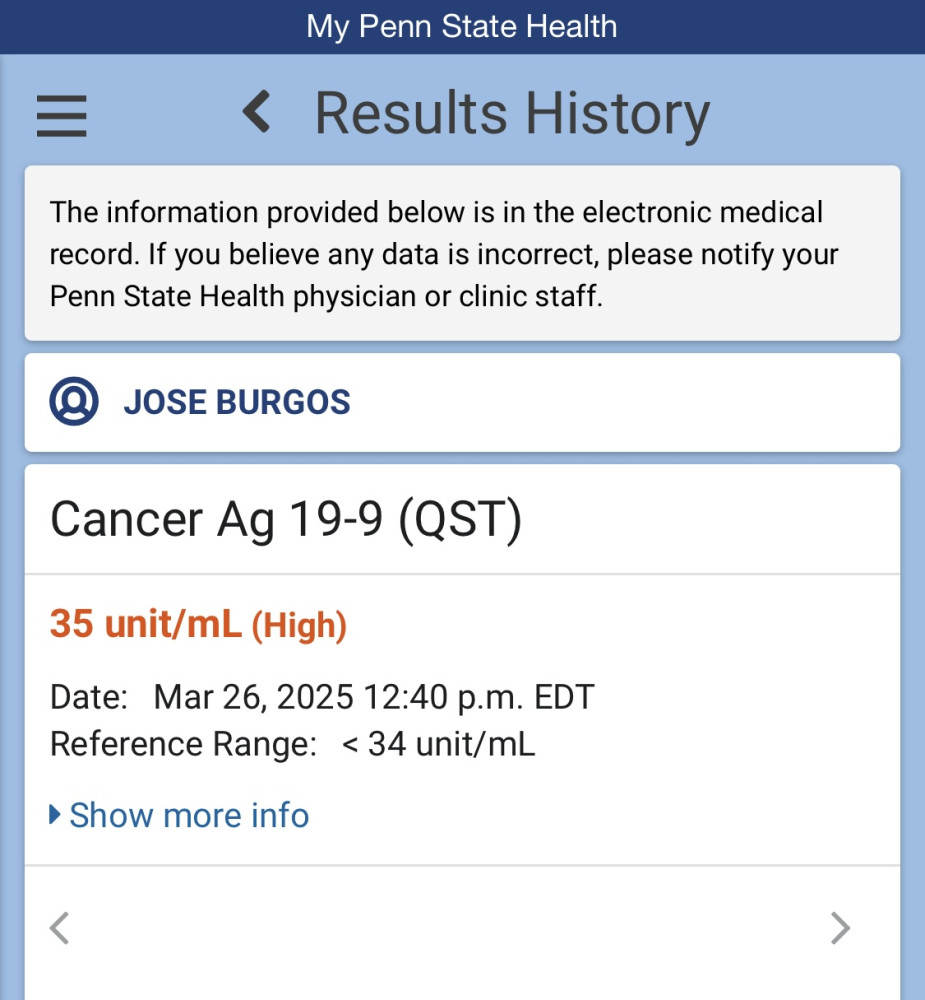Advance to the next result with the bottom right arrow
This screenshot has height=1000, width=925.
(840, 929)
